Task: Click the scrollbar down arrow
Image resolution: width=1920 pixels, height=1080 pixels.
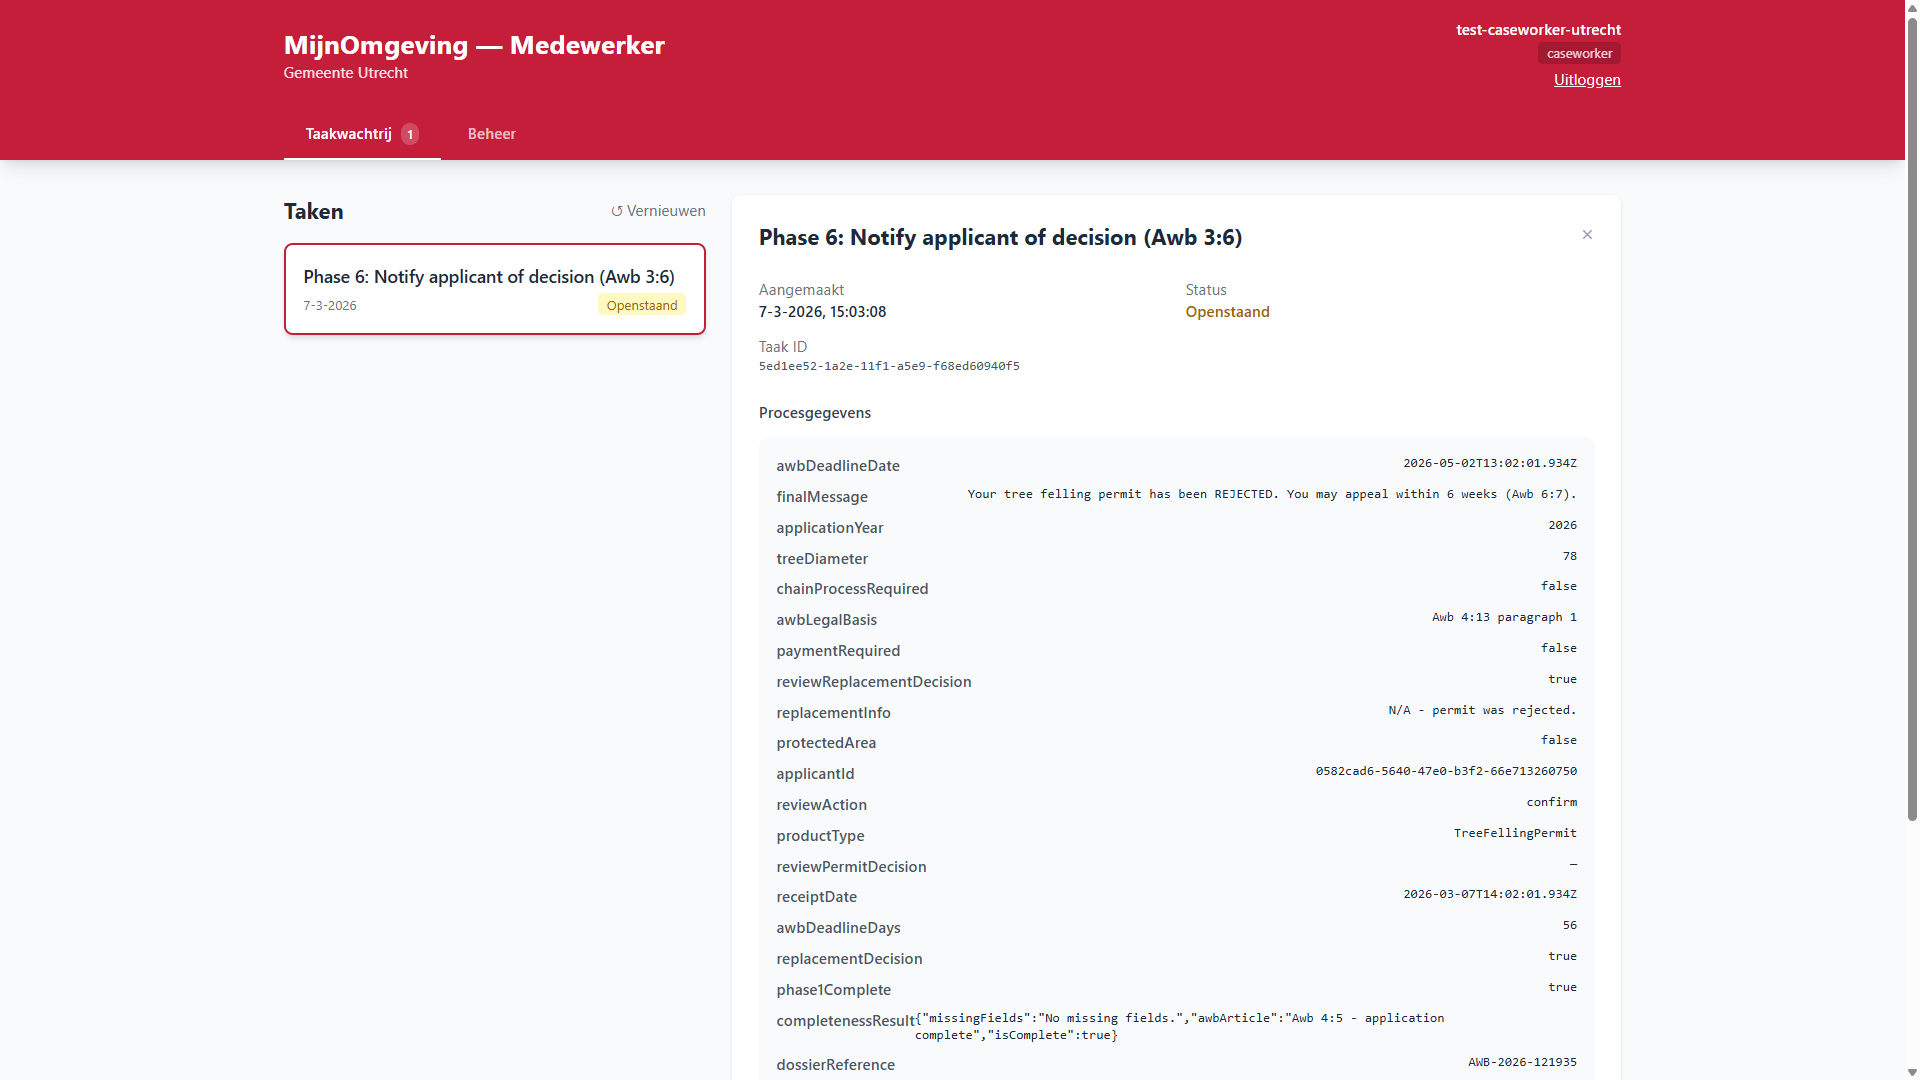Action: [x=1911, y=1071]
